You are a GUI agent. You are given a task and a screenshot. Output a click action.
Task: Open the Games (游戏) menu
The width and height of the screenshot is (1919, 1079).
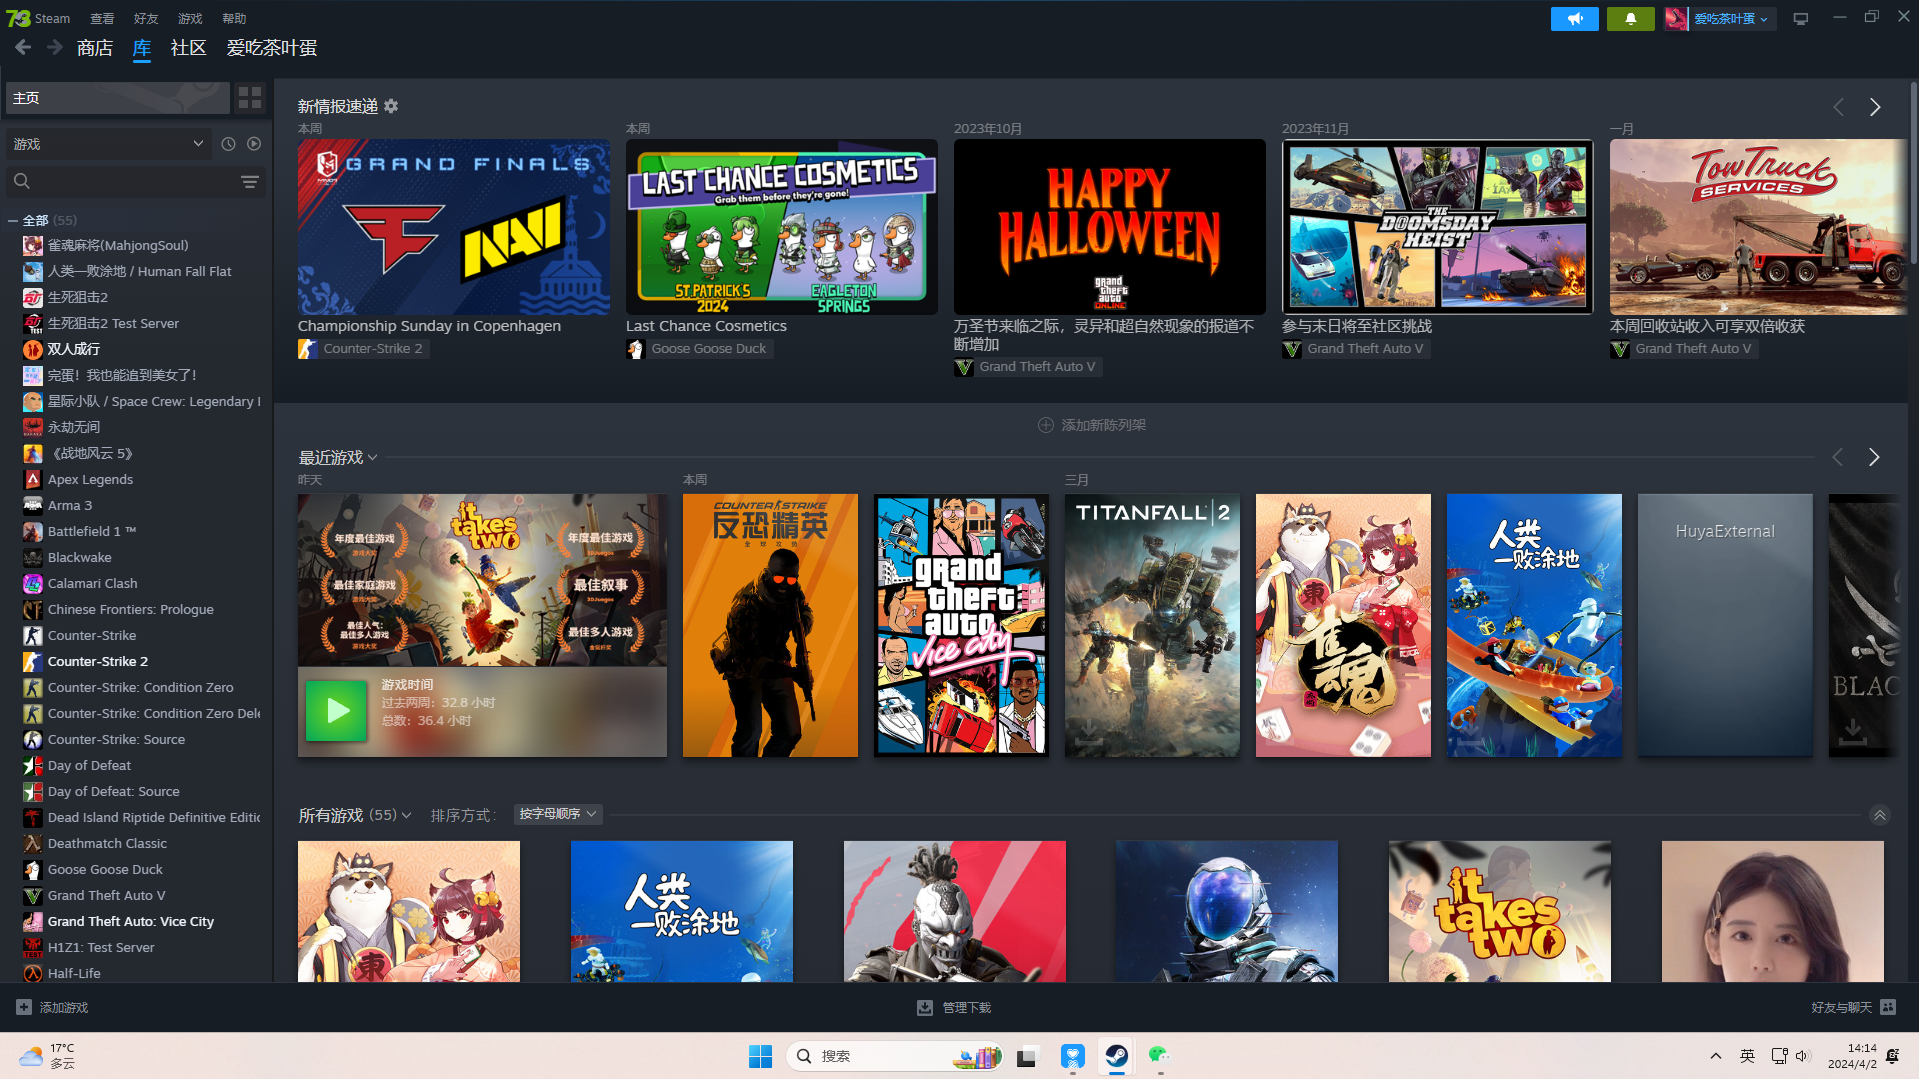[190, 18]
